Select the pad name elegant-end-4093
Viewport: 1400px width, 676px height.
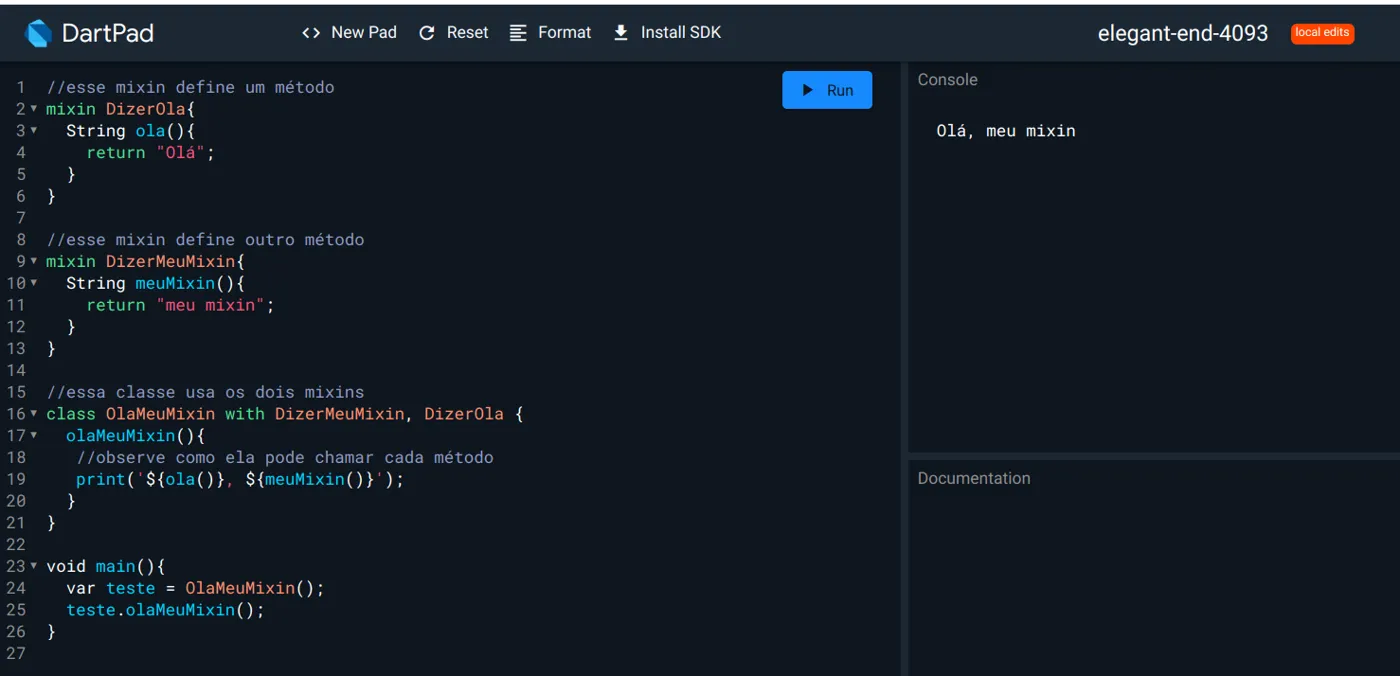pos(1183,33)
